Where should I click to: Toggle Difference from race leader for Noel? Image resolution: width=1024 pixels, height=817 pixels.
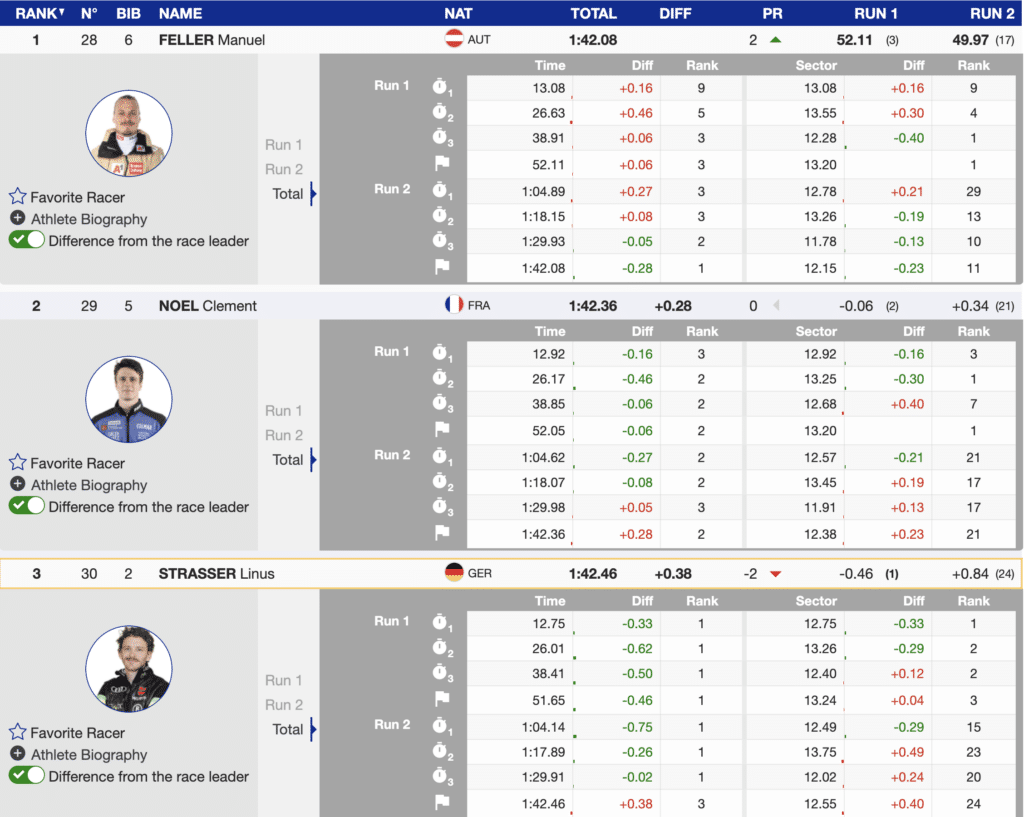[27, 506]
